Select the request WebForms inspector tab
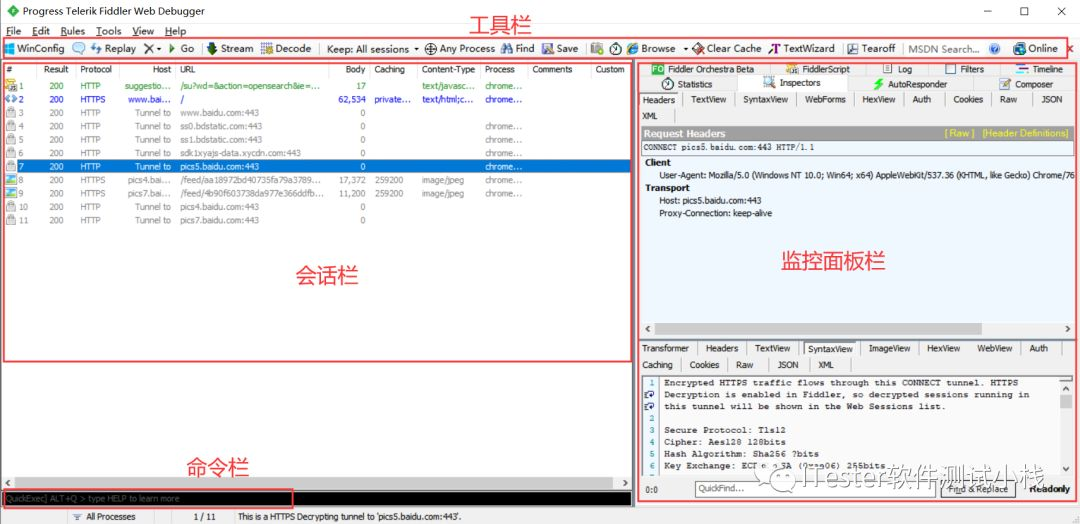Image resolution: width=1080 pixels, height=524 pixels. [824, 99]
